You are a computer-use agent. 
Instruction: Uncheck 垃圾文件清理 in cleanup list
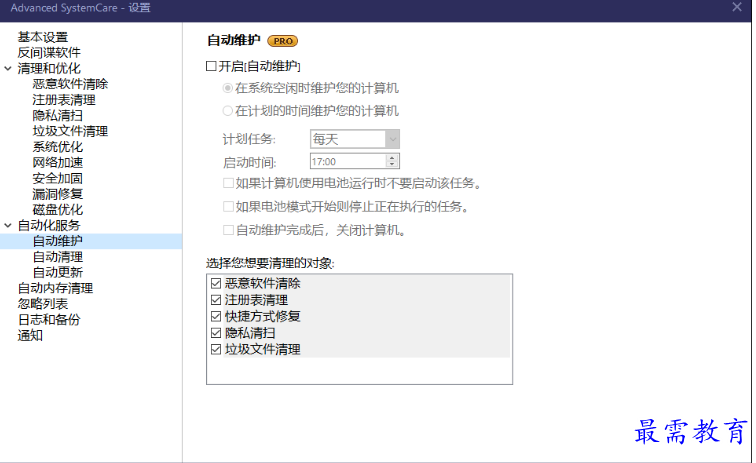pos(216,350)
